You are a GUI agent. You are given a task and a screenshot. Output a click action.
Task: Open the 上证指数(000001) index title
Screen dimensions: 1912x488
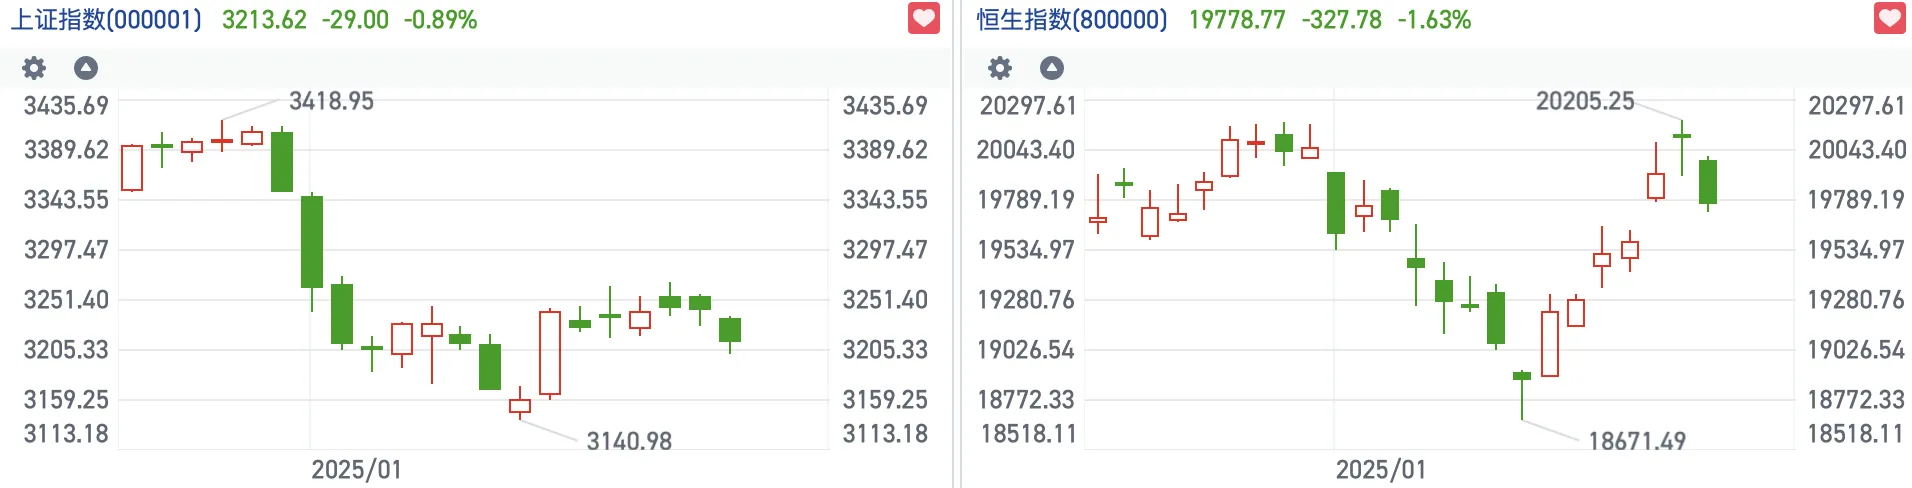[x=106, y=20]
